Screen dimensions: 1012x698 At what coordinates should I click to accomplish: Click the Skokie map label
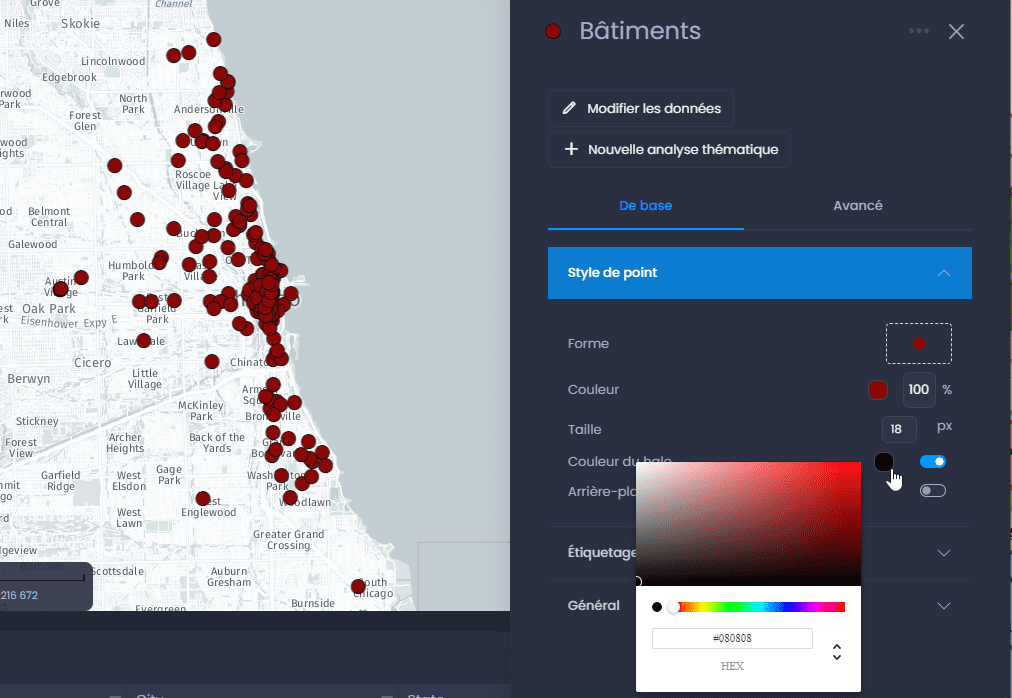80,23
